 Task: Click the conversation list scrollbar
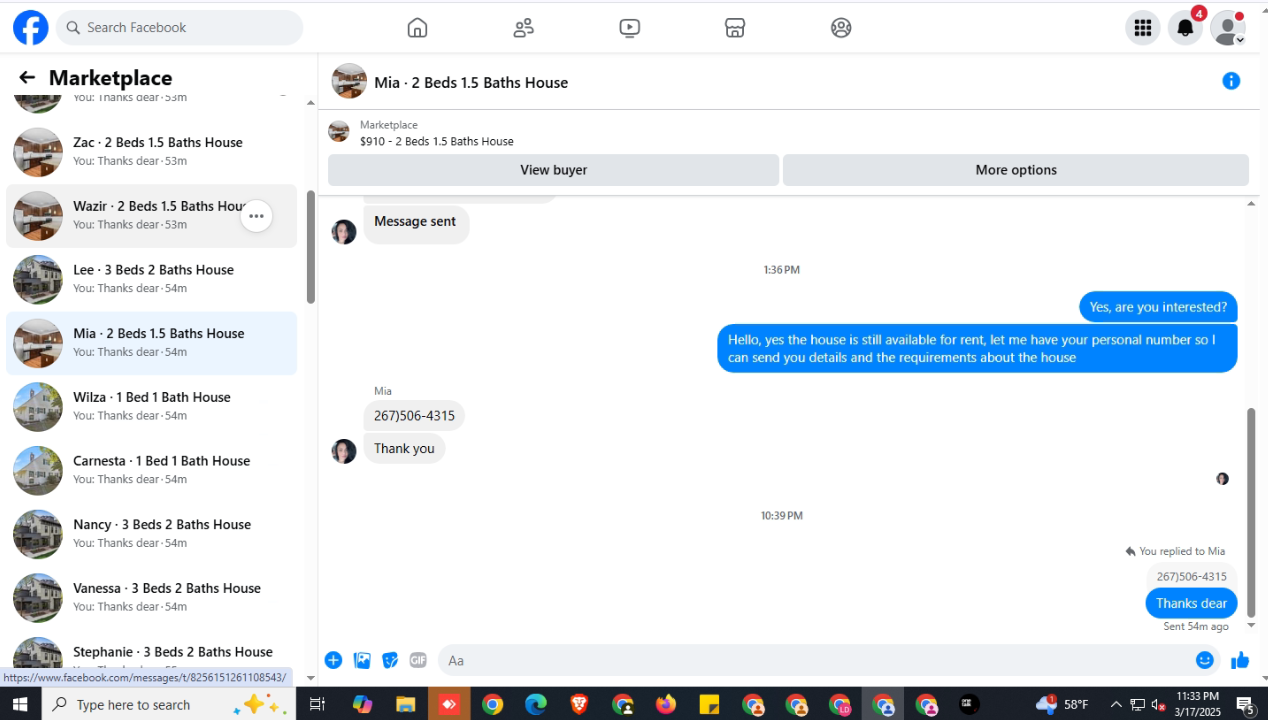pos(311,248)
